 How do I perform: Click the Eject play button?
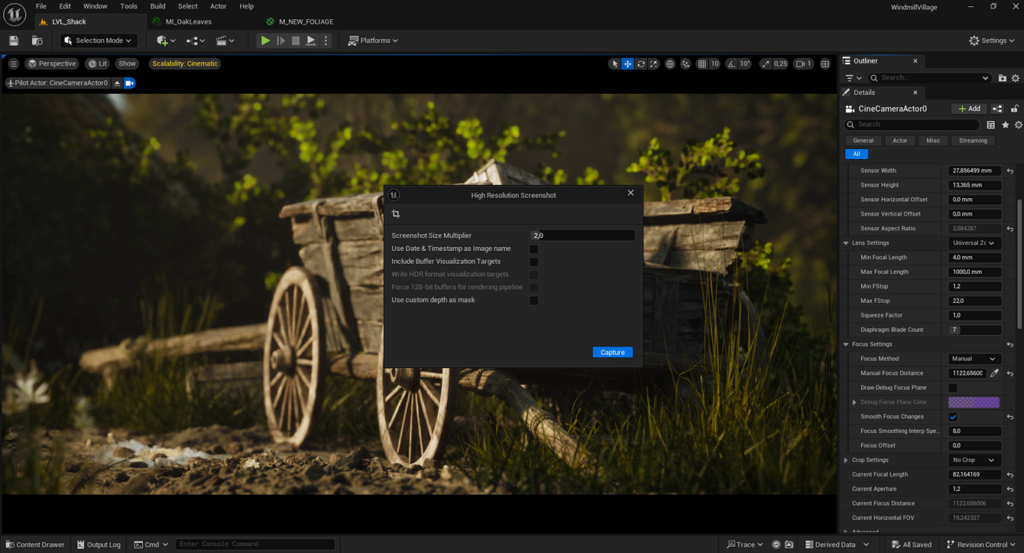(311, 40)
